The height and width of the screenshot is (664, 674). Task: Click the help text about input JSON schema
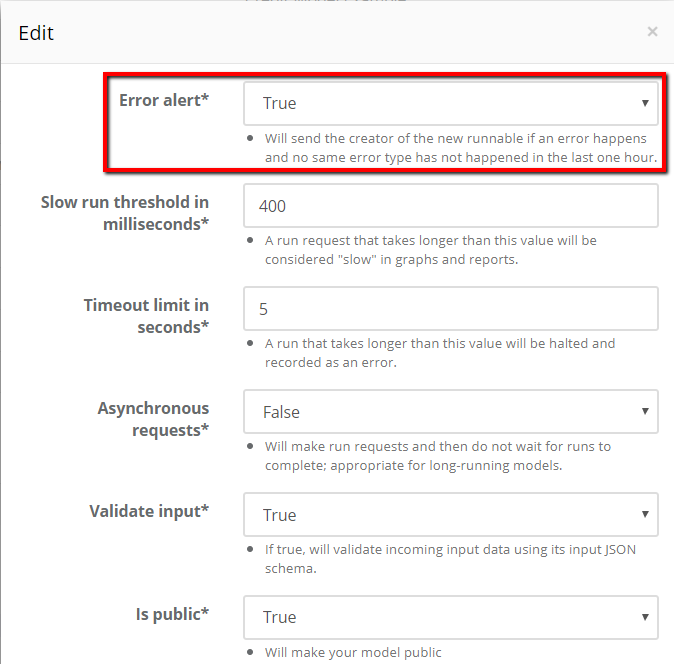point(450,559)
